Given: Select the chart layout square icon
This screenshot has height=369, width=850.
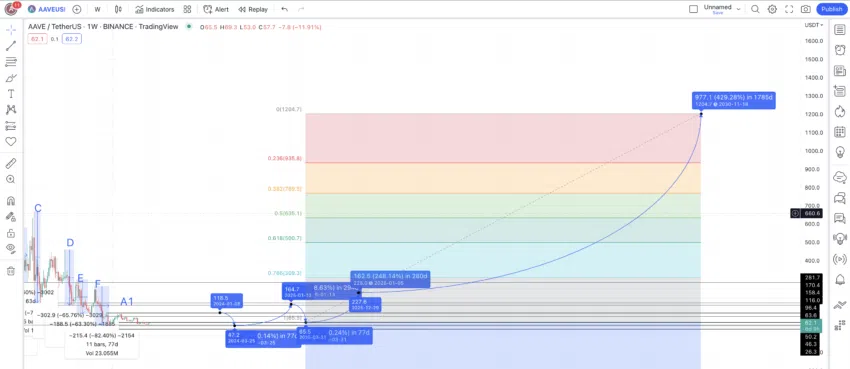Looking at the screenshot, I should coord(693,9).
